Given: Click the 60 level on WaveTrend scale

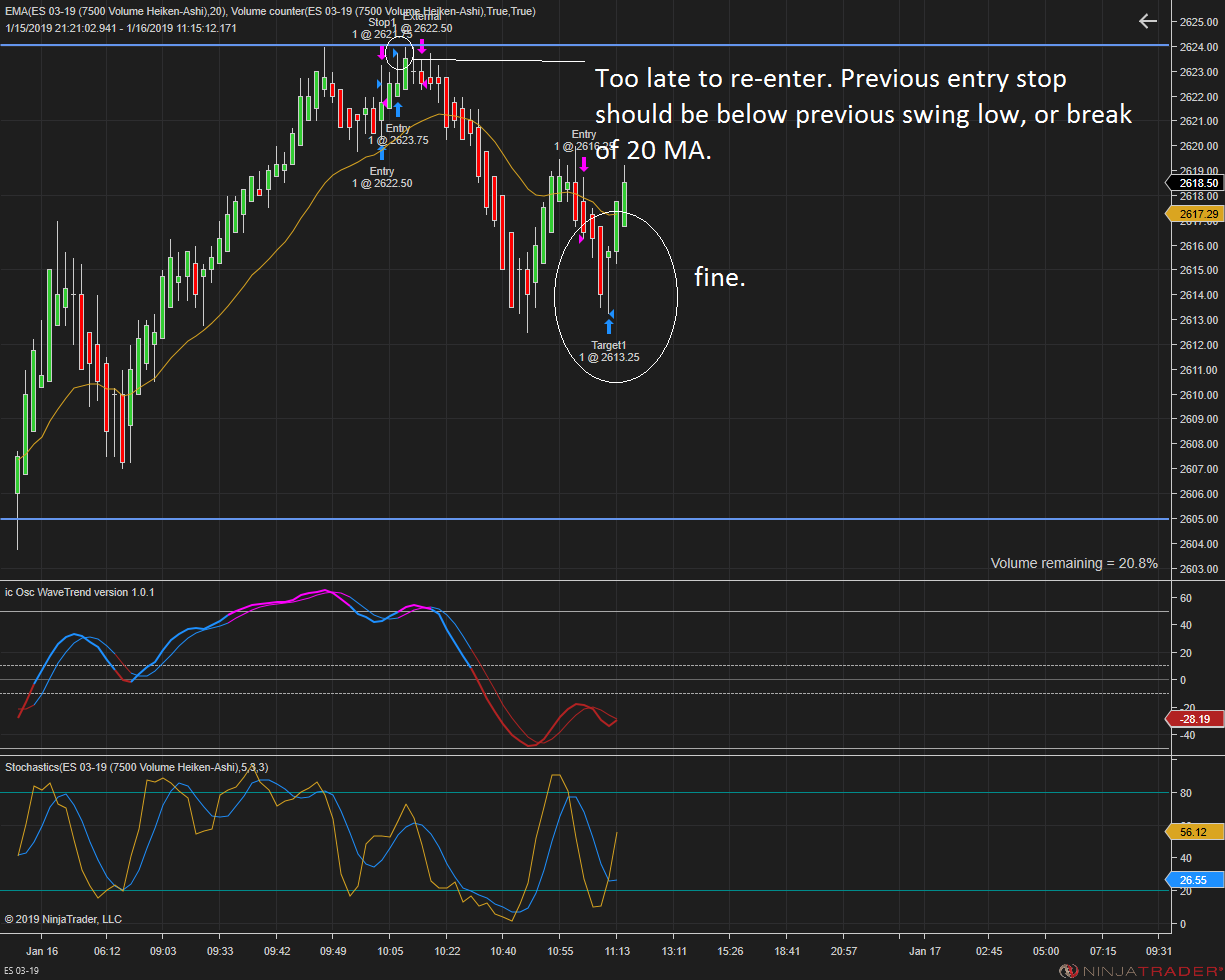Looking at the screenshot, I should (x=1187, y=598).
